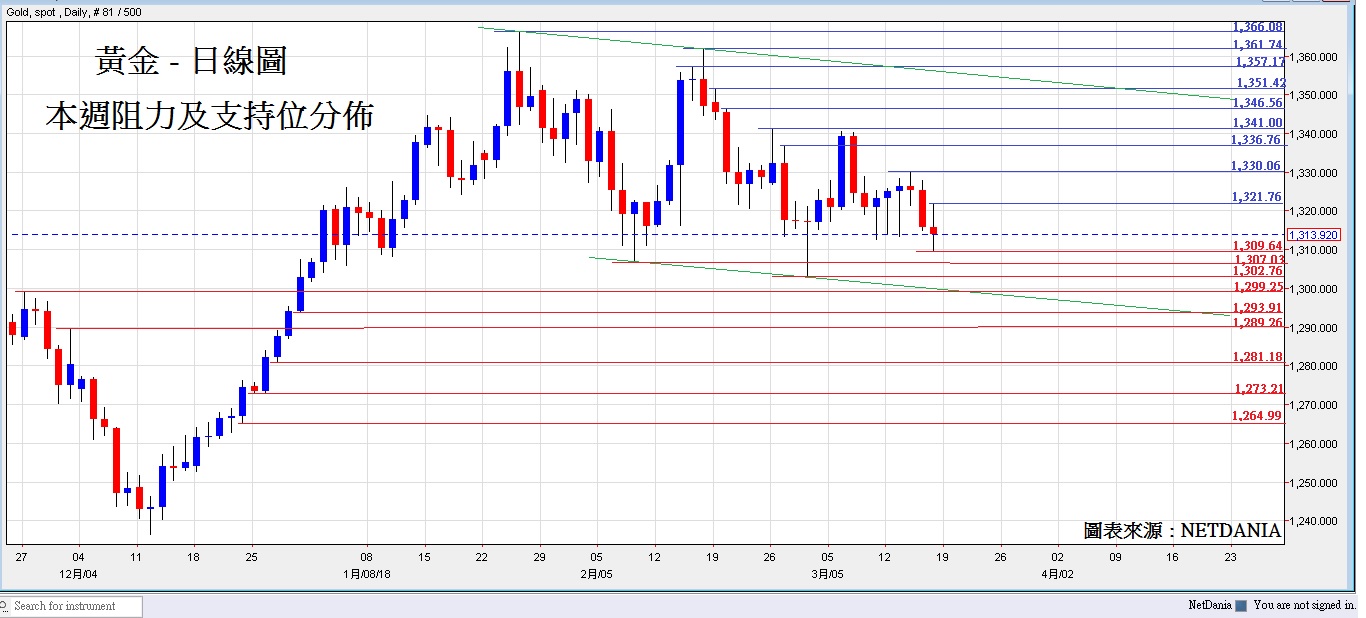
Task: Click the 'You are not signed in.' text
Action: 1304,606
